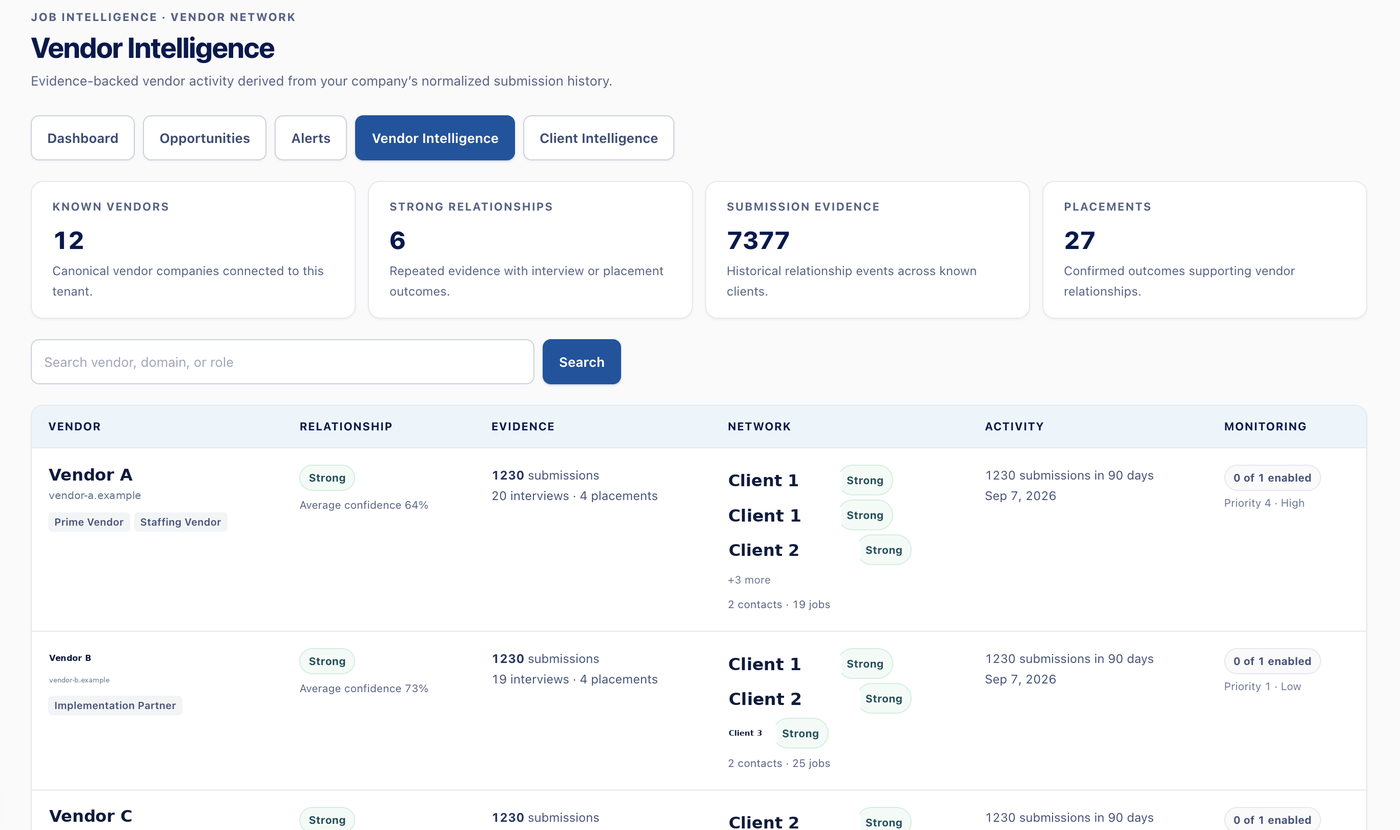The width and height of the screenshot is (1400, 830).
Task: Click the Vendor column header
Action: pos(75,427)
